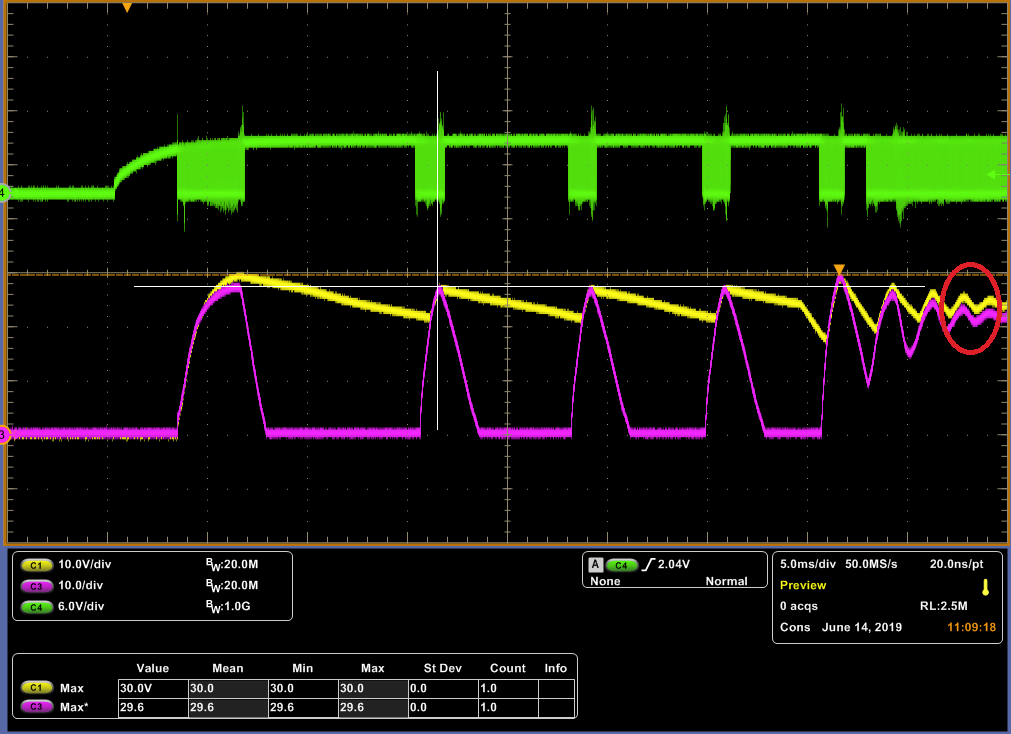Click the trigger level value 2.04V
The height and width of the screenshot is (734, 1011).
coord(674,564)
